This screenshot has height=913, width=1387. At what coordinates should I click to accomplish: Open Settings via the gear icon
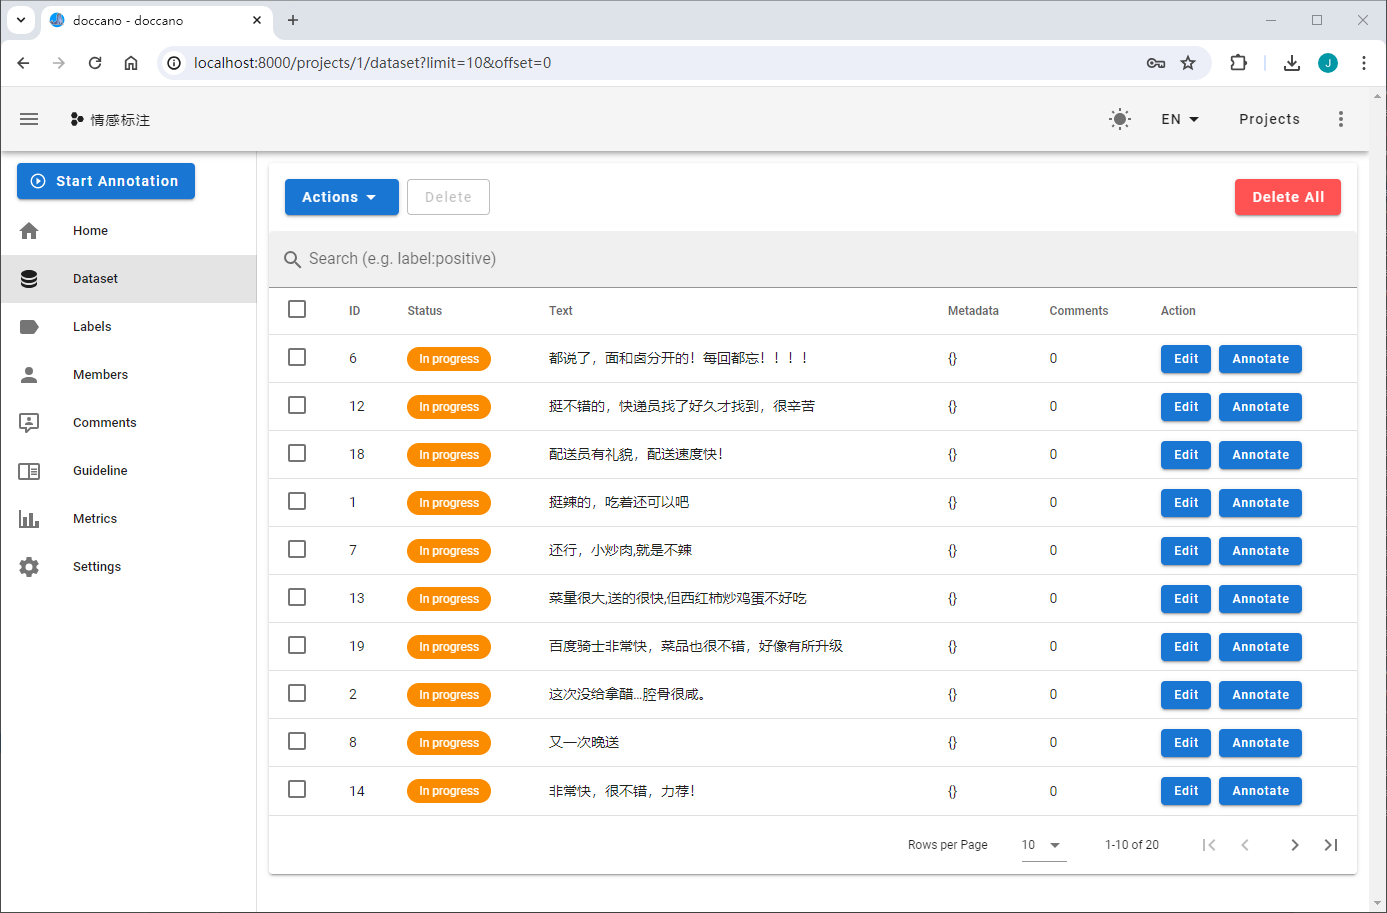click(29, 566)
